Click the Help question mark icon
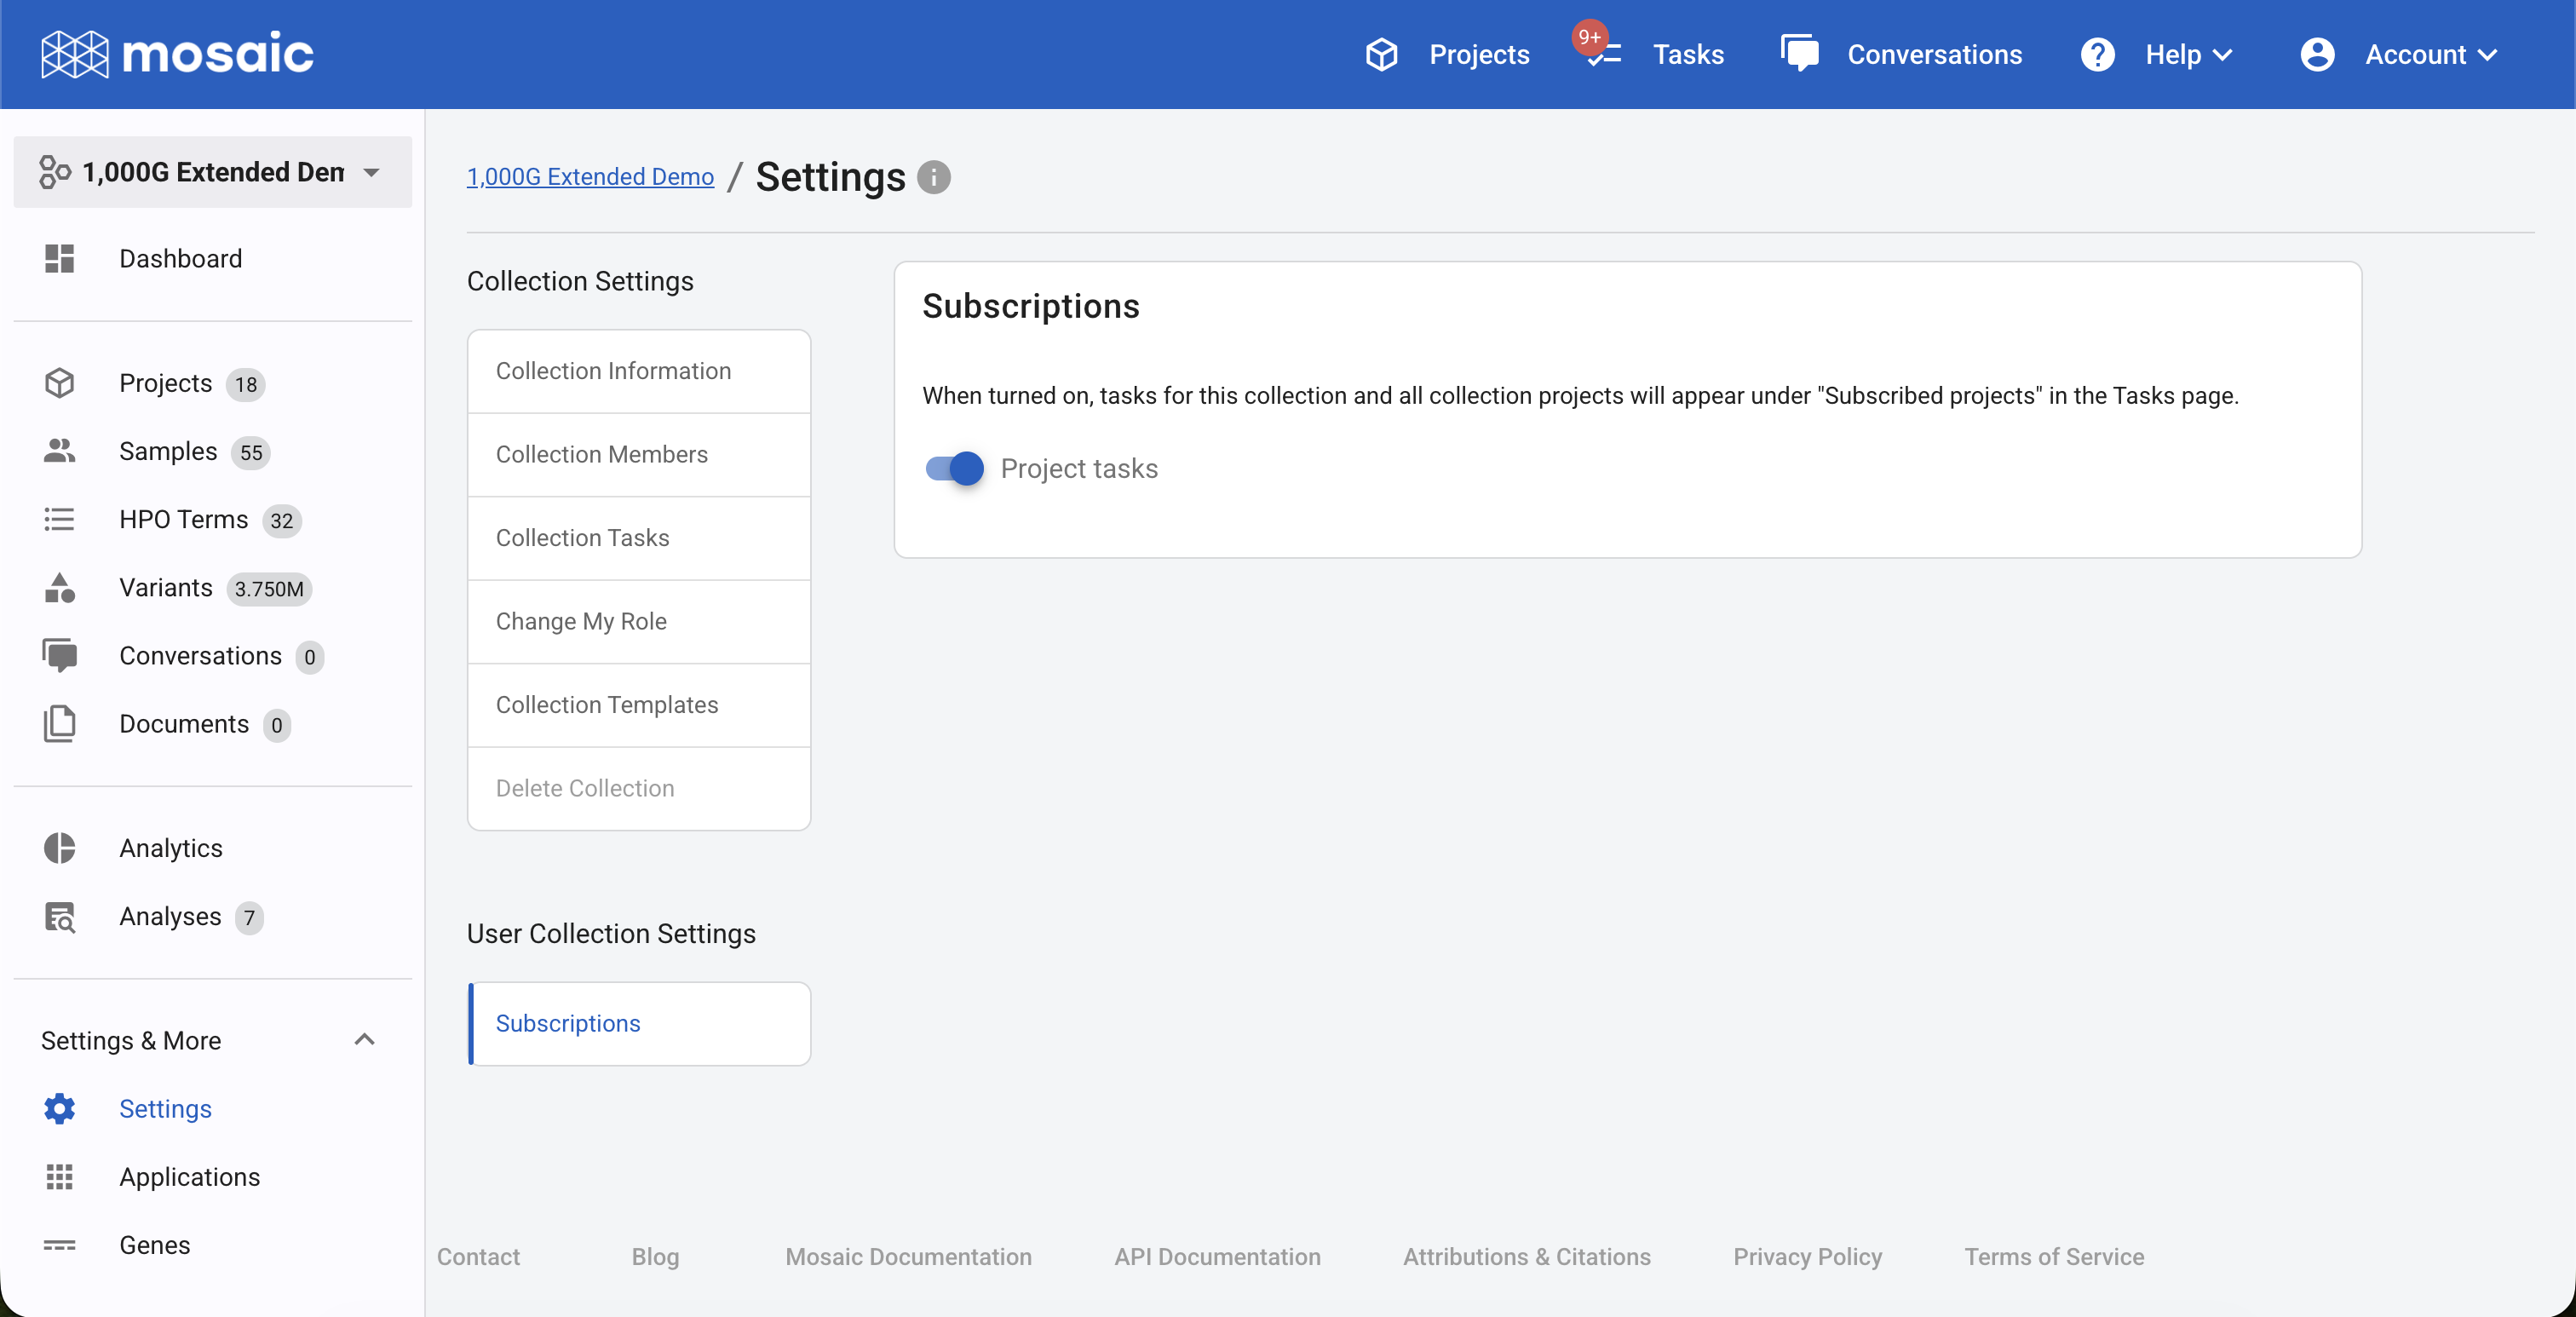The height and width of the screenshot is (1317, 2576). pos(2096,54)
